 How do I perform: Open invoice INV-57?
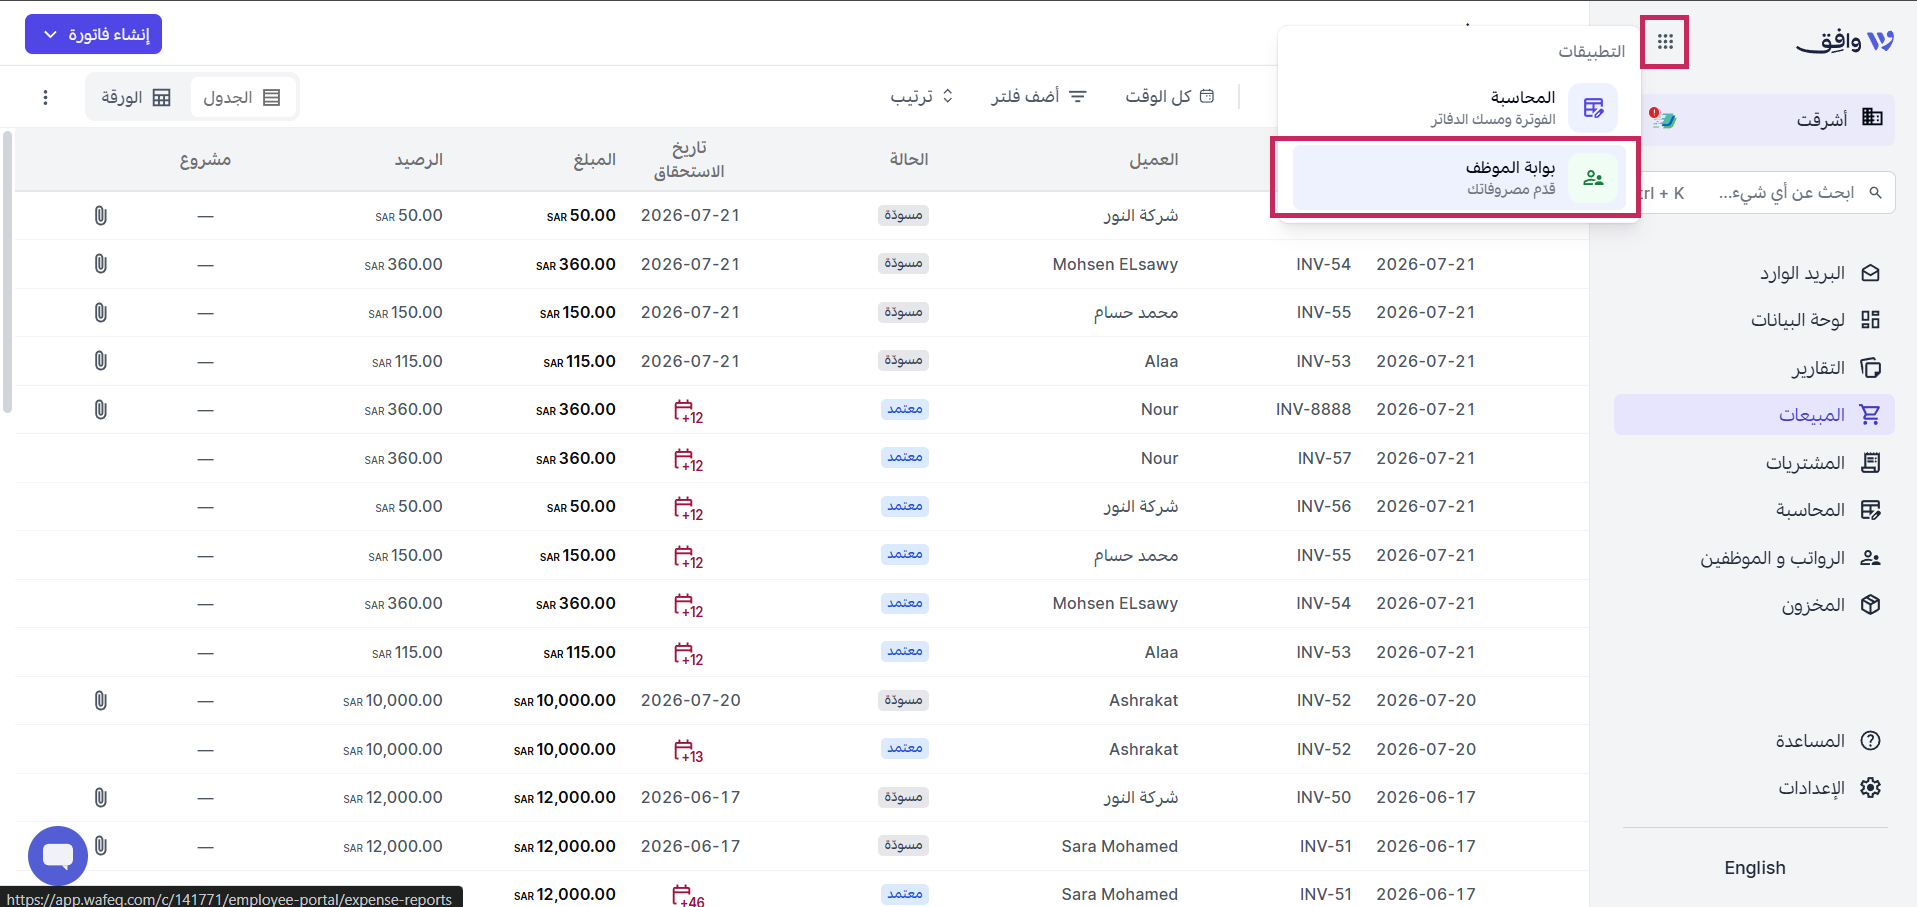pyautogui.click(x=1324, y=458)
